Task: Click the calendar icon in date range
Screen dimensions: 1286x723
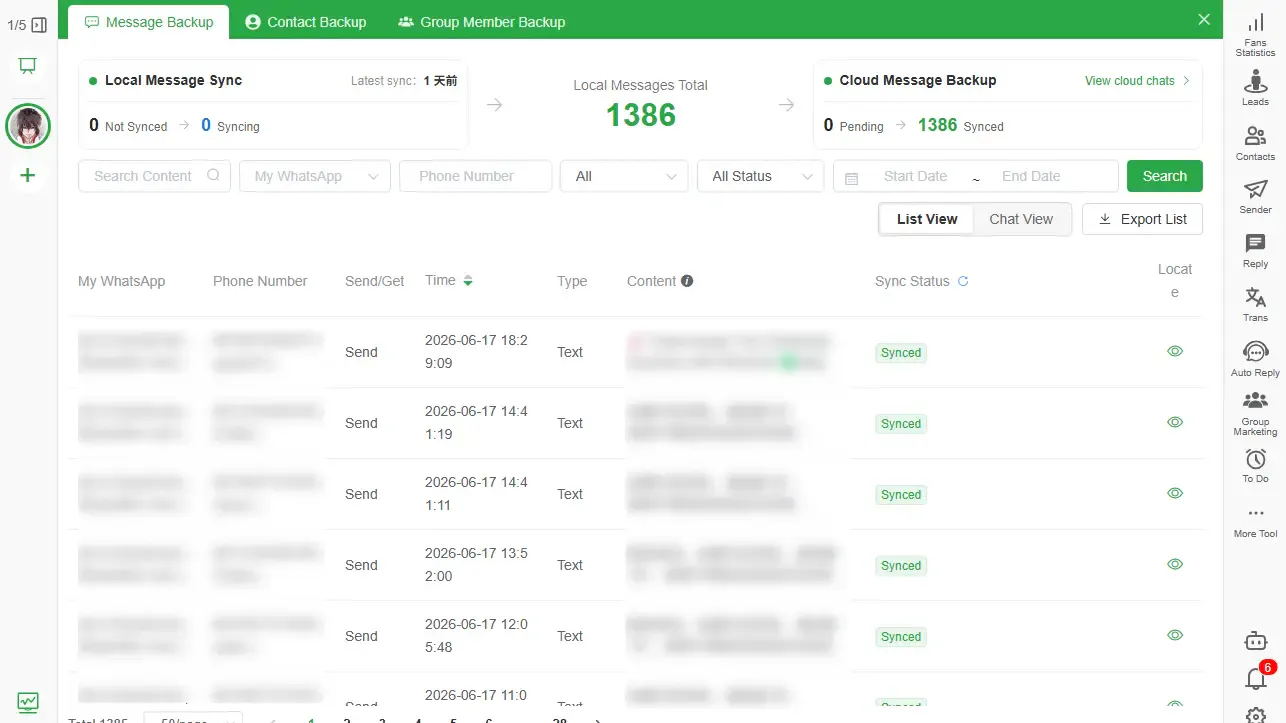Action: click(852, 178)
